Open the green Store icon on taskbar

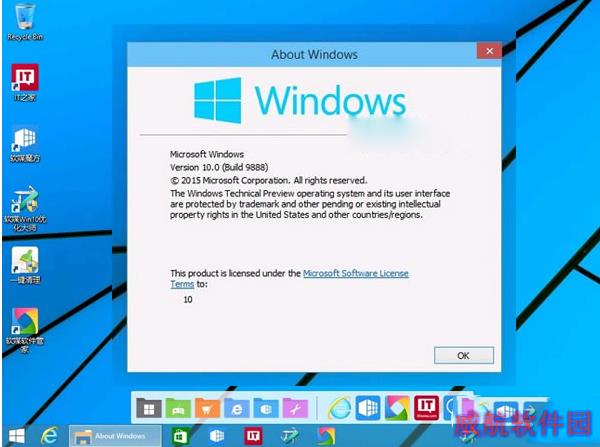pyautogui.click(x=180, y=436)
